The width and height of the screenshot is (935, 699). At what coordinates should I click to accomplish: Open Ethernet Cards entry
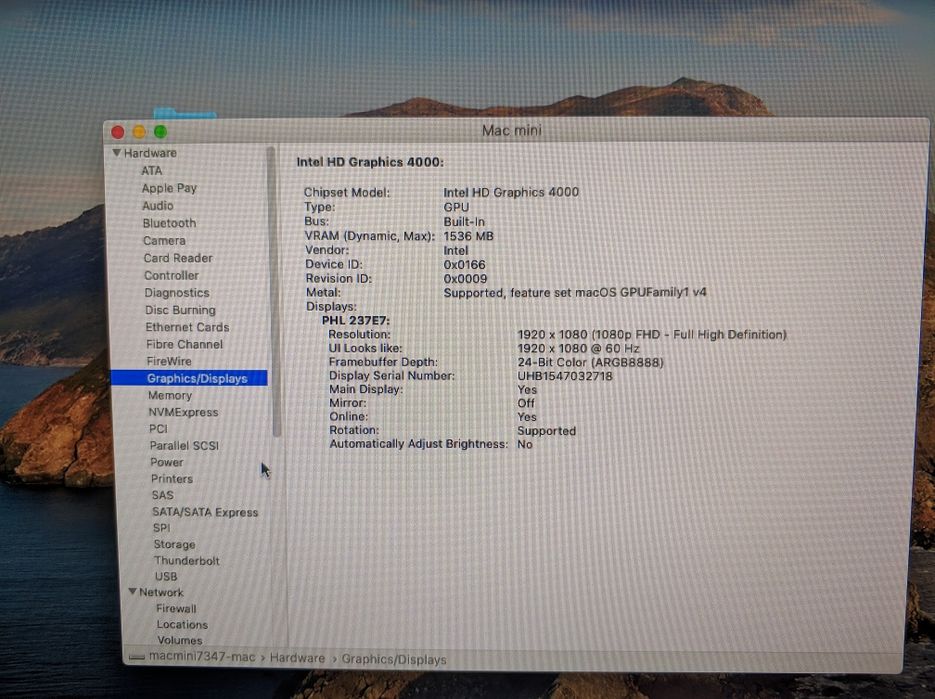187,327
